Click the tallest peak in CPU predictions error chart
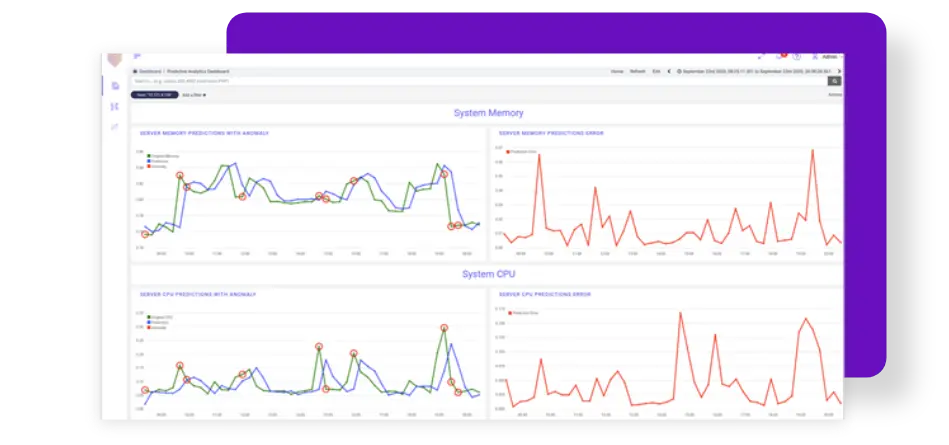949x445 pixels. (680, 314)
